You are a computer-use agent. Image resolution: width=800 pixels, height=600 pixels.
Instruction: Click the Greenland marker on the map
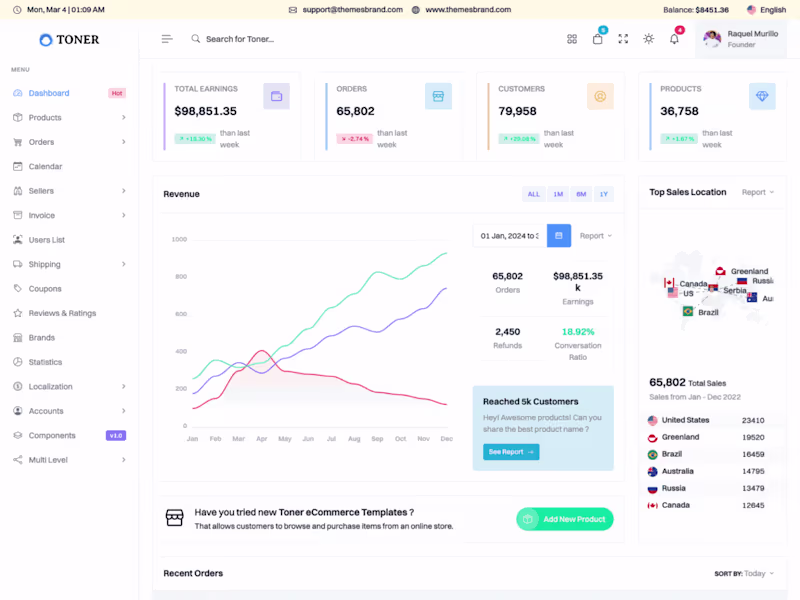tap(720, 271)
